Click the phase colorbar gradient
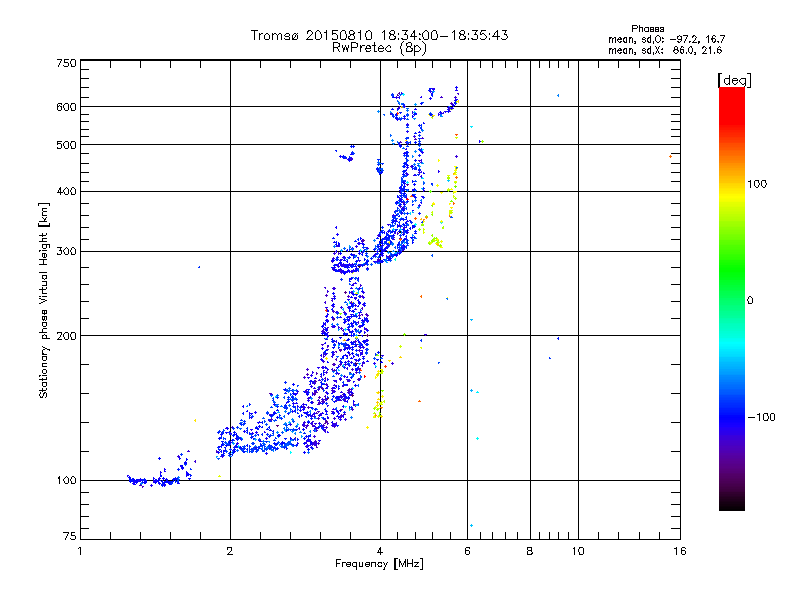 [x=732, y=298]
